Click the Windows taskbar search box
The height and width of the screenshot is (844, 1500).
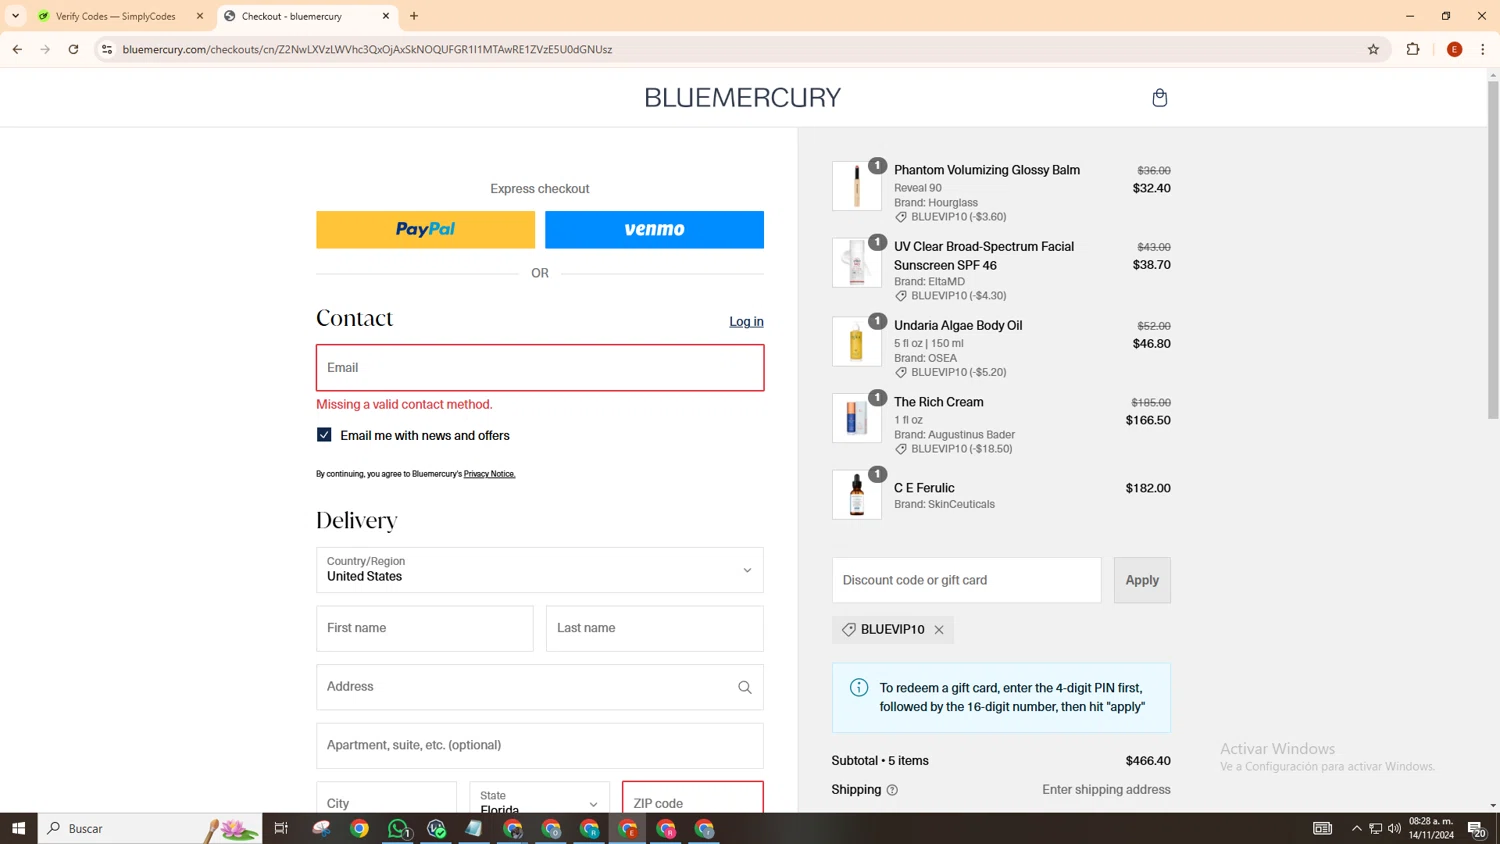pyautogui.click(x=150, y=828)
